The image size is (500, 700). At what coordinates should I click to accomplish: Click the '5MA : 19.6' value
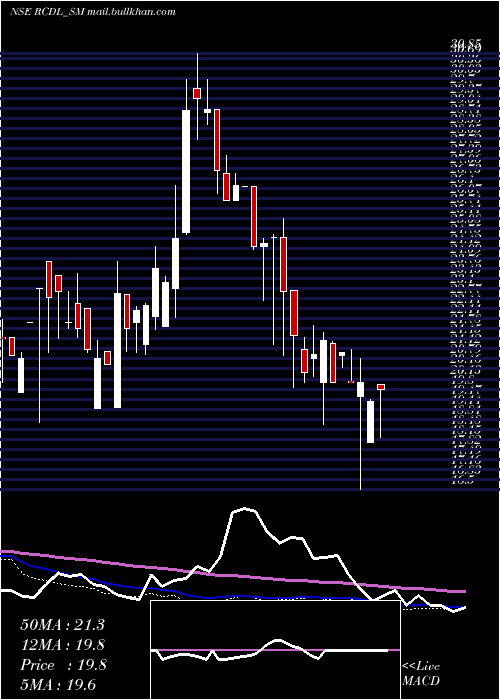point(58,685)
